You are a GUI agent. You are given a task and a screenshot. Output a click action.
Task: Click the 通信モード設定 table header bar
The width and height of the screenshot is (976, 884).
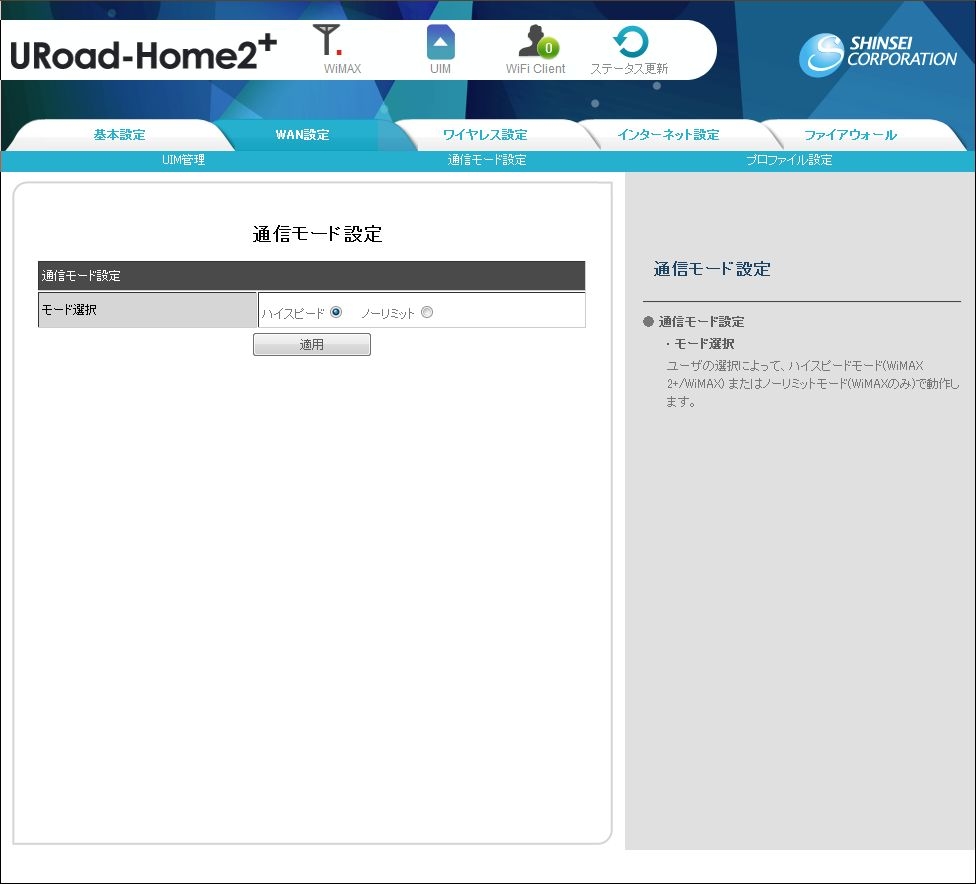pyautogui.click(x=310, y=275)
